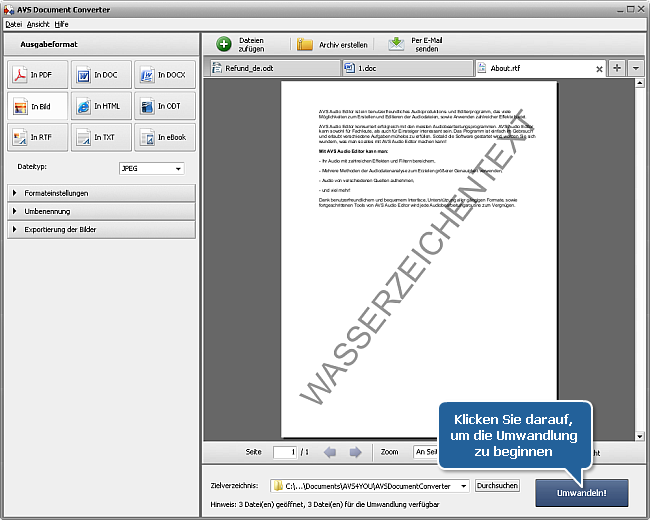The height and width of the screenshot is (520, 650).
Task: Send by email via Per E-Mail senden
Action: (416, 44)
